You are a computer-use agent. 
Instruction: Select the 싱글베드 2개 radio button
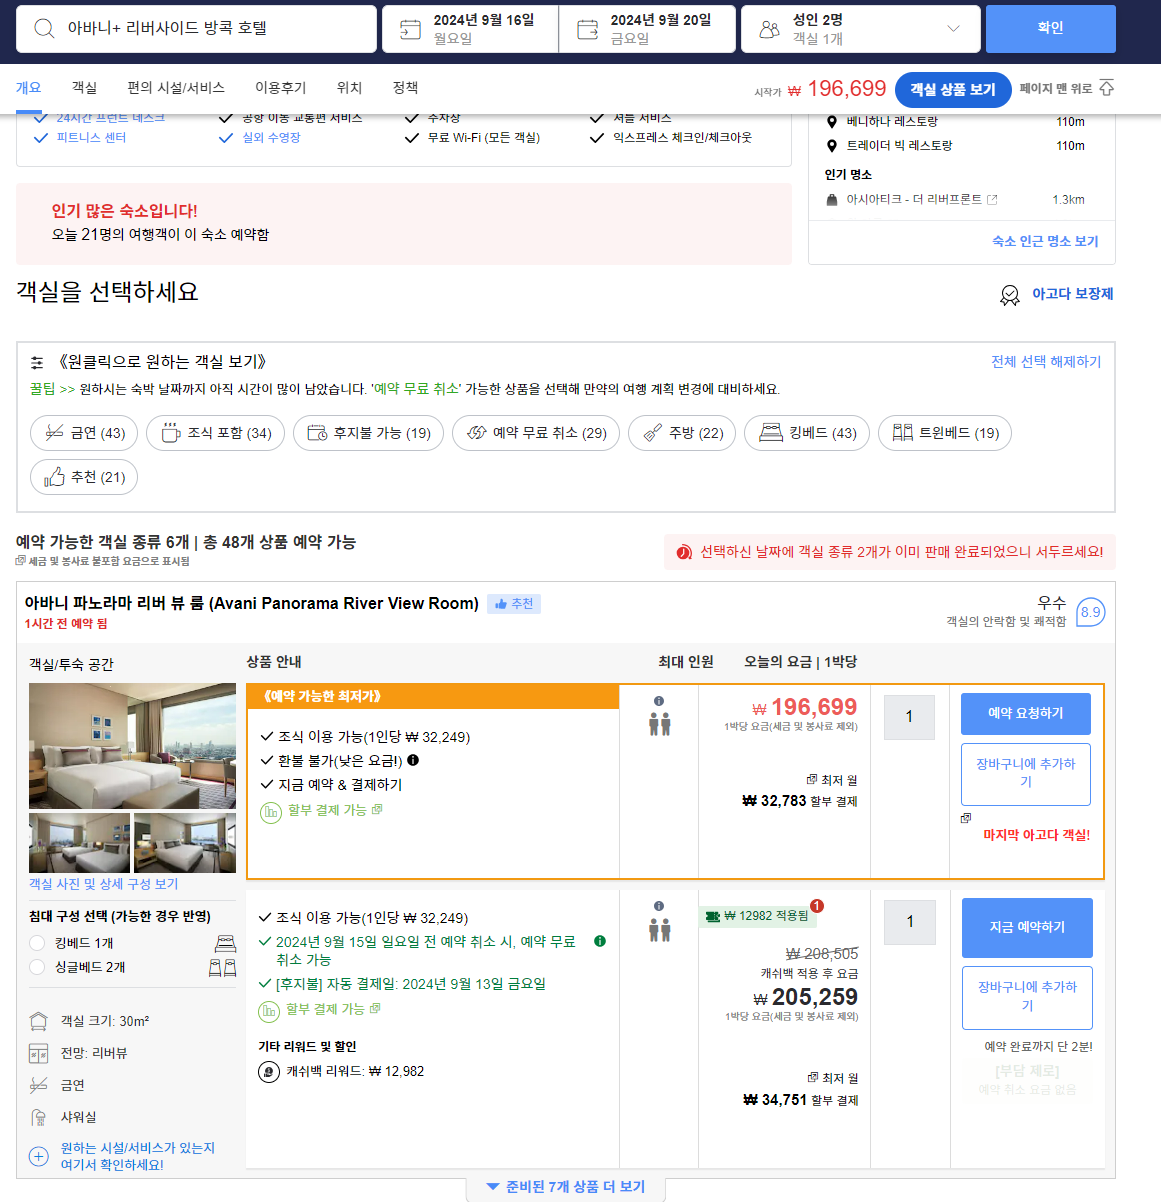click(x=37, y=967)
